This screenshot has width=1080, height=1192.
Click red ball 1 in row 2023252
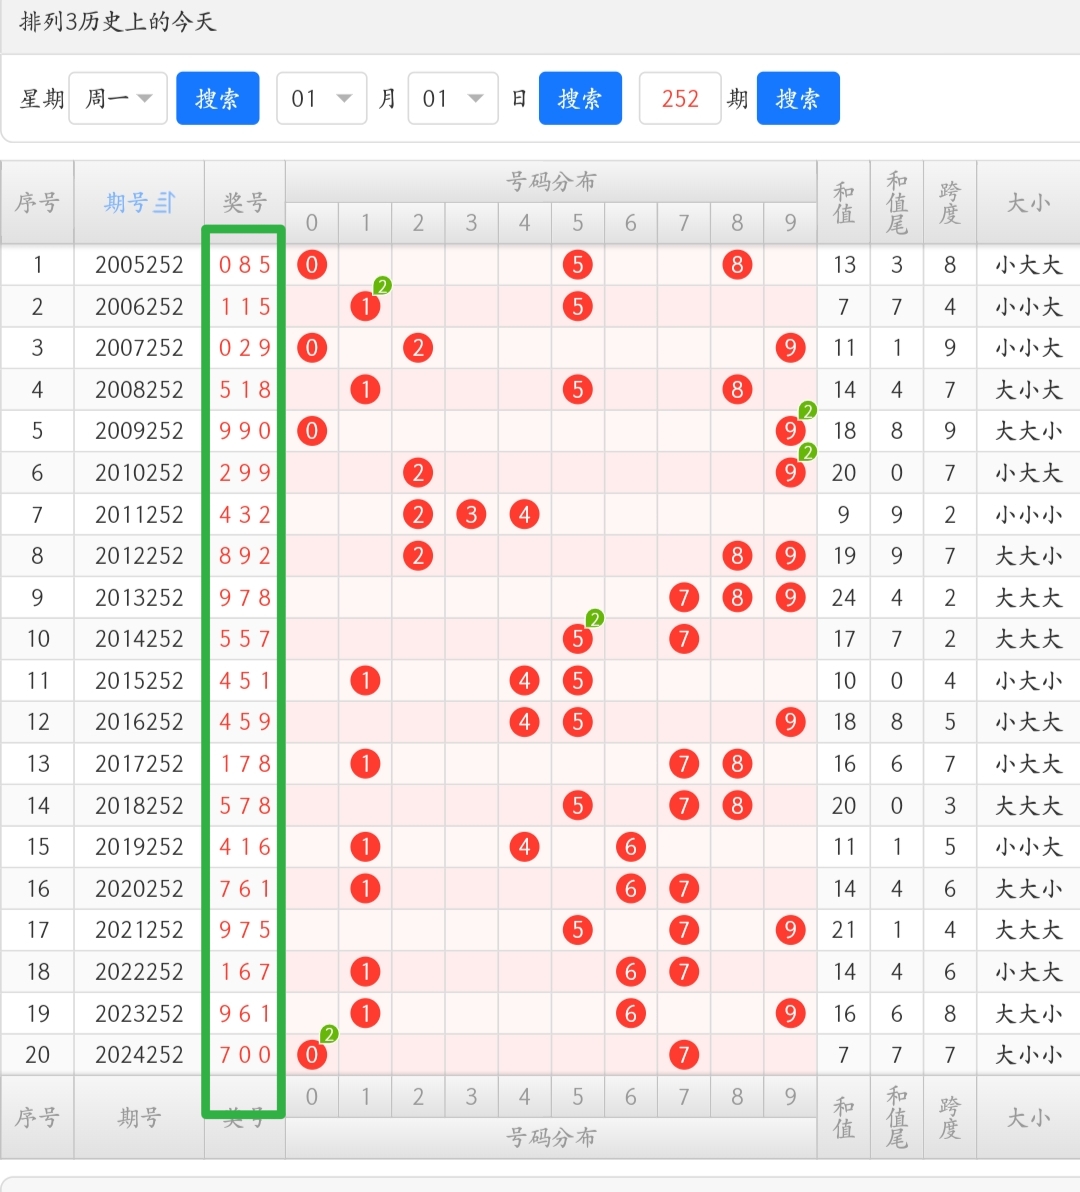365,1013
